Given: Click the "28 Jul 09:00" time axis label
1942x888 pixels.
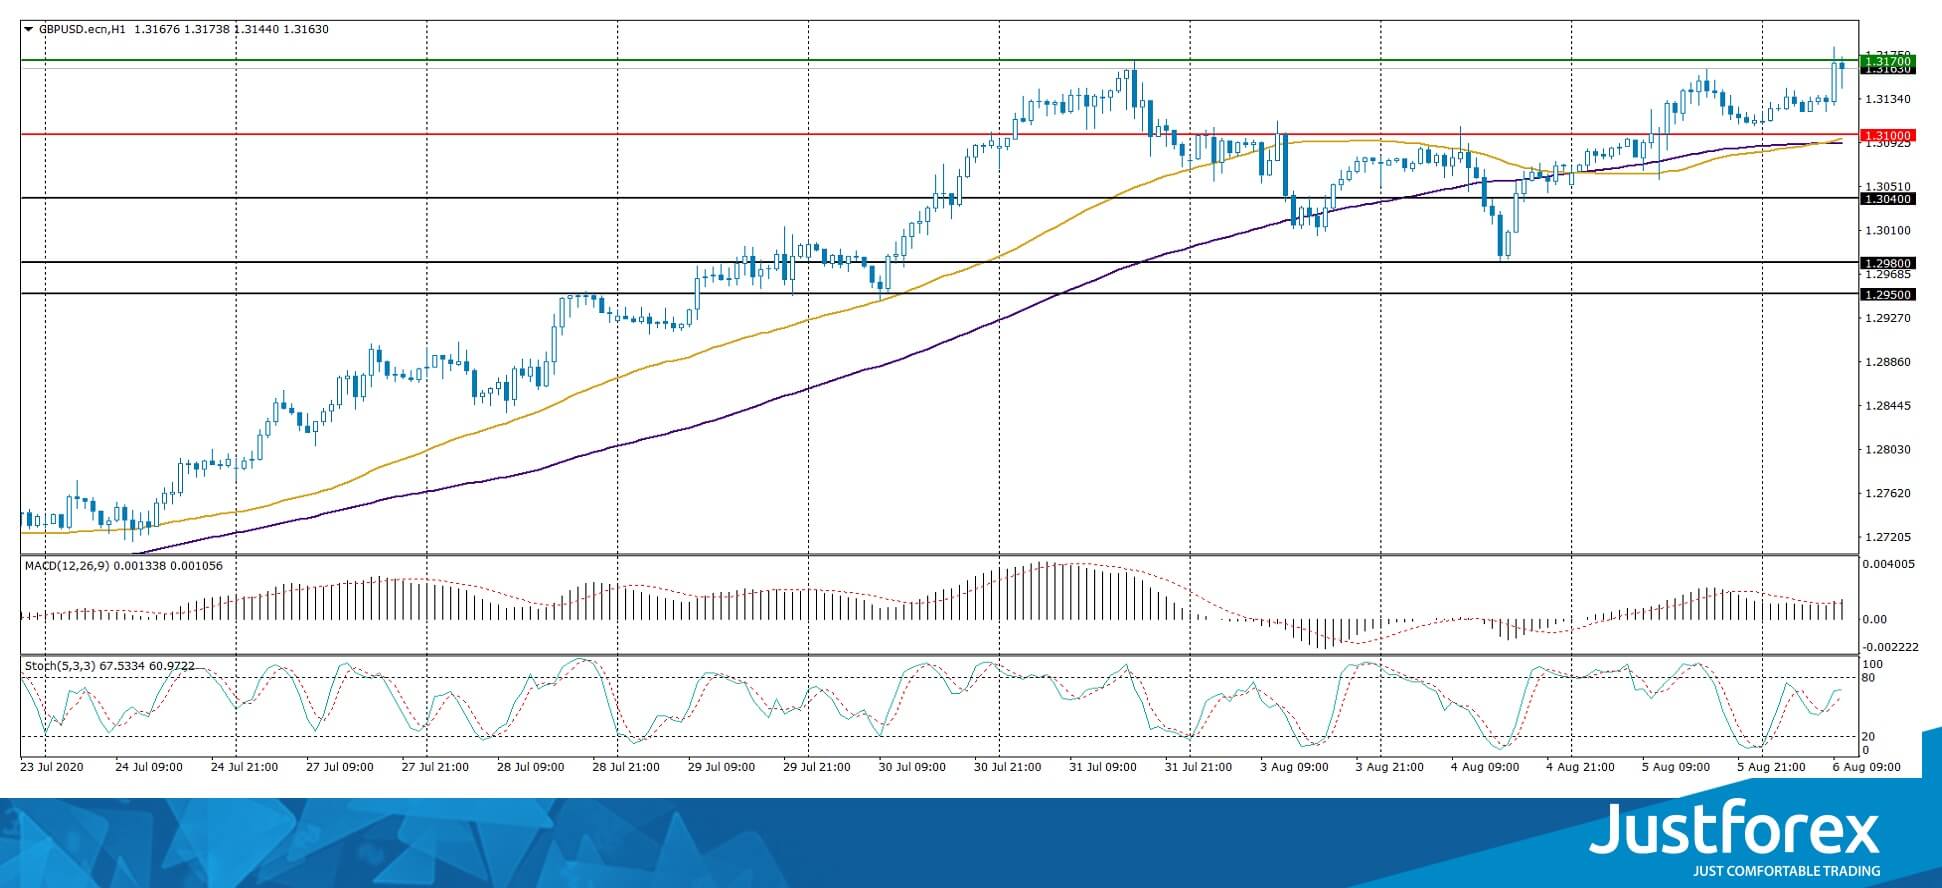Looking at the screenshot, I should pos(530,768).
